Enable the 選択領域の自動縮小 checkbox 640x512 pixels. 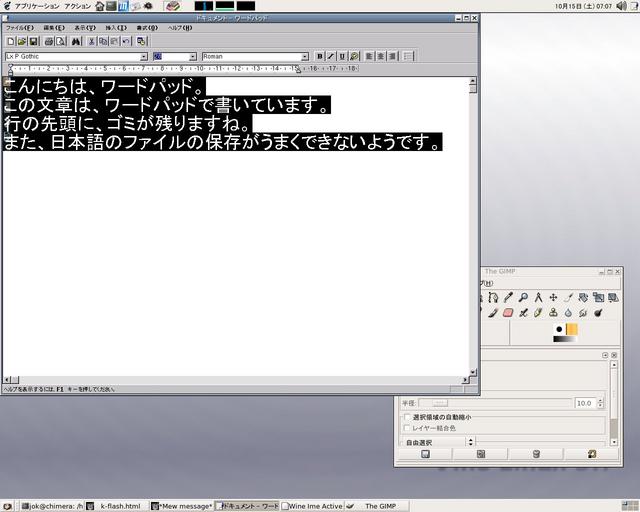pos(406,417)
